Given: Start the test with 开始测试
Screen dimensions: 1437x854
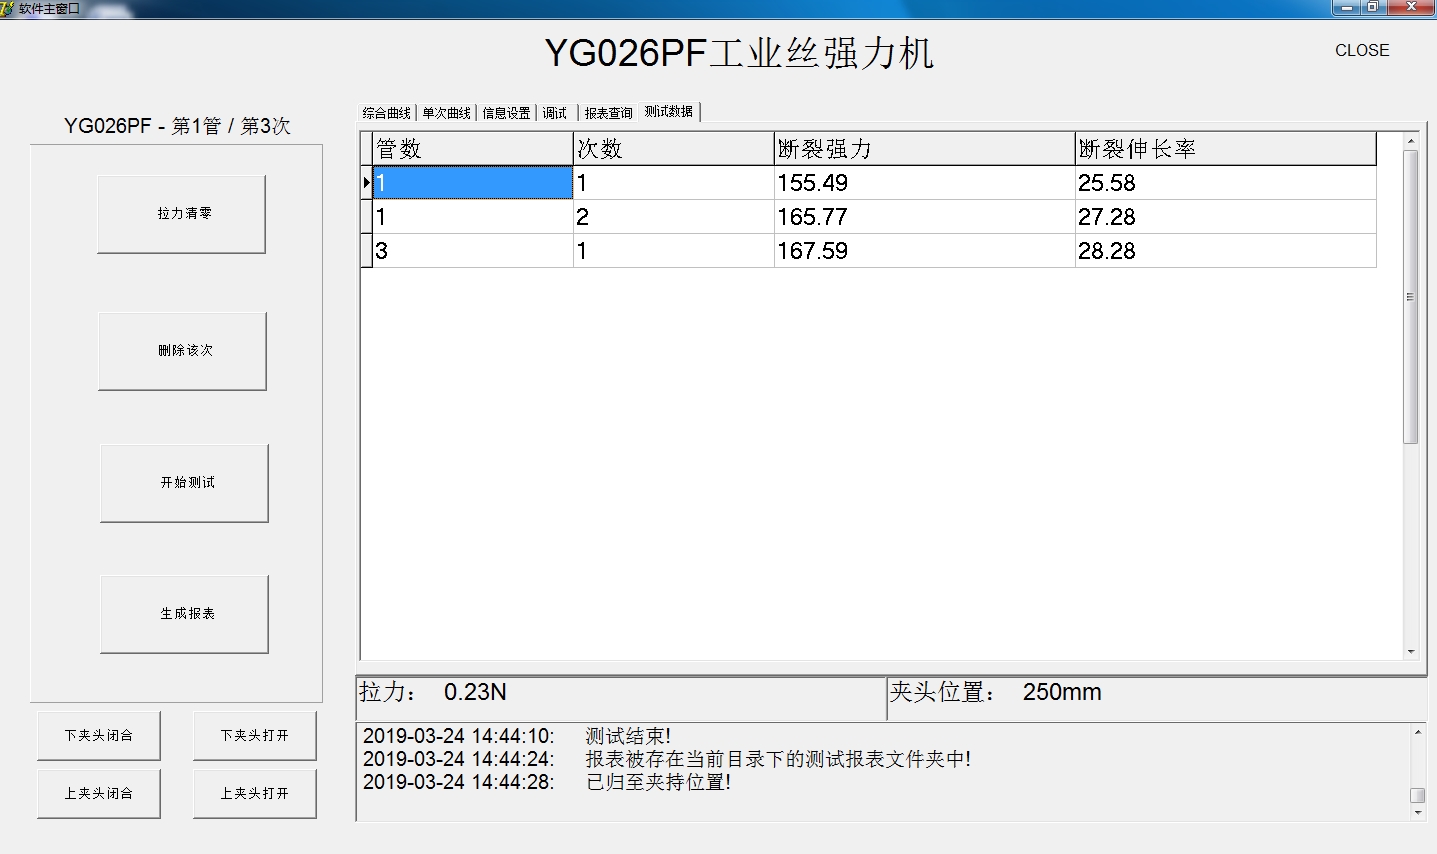Looking at the screenshot, I should pos(184,483).
